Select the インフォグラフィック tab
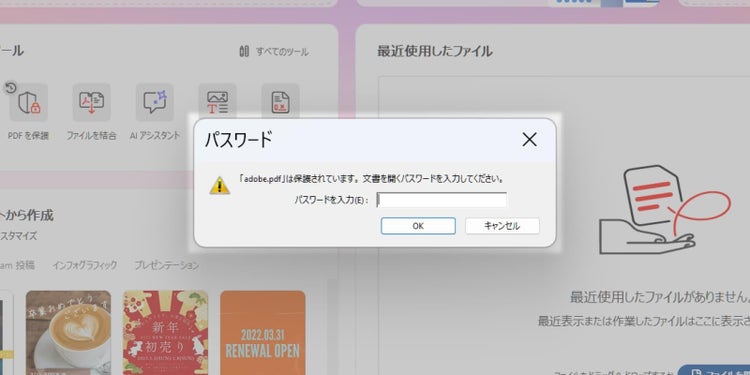750x375 pixels. coord(85,265)
